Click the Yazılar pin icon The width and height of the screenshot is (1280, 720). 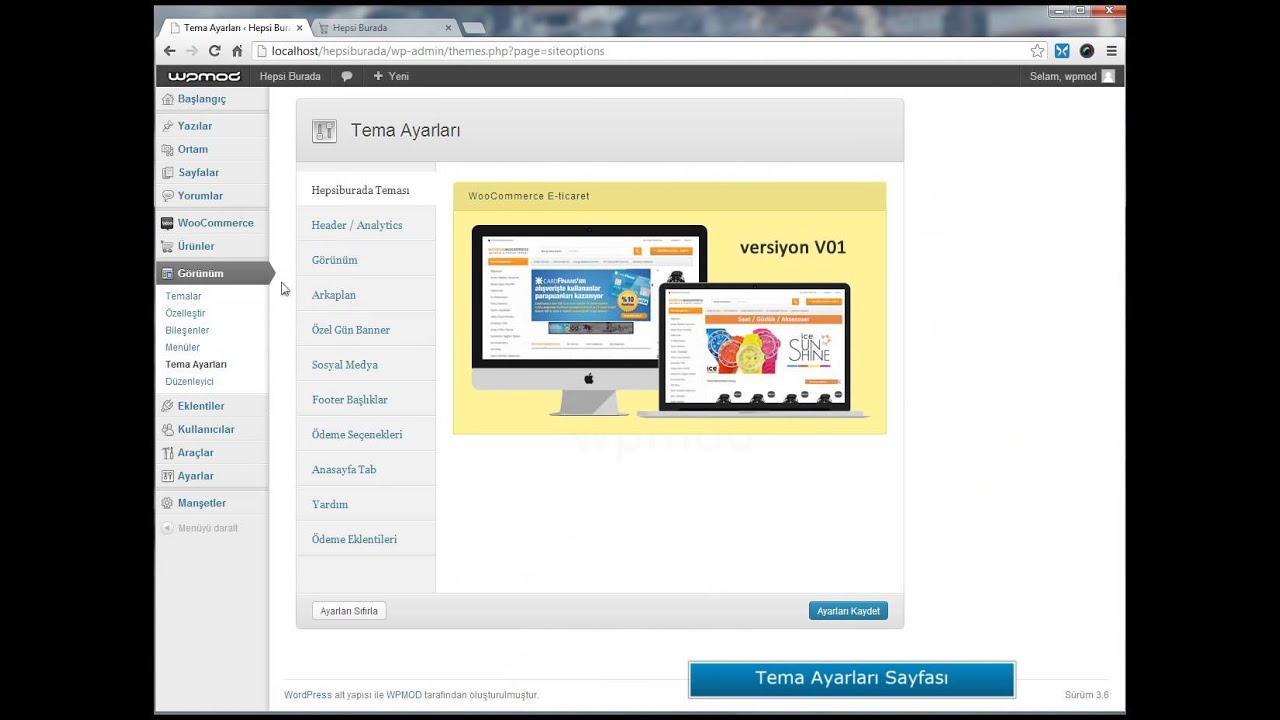coord(168,126)
